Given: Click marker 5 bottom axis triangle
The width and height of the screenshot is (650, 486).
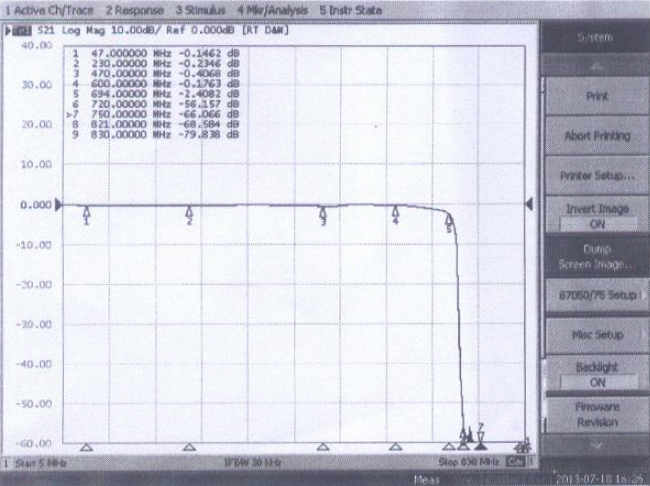Looking at the screenshot, I should [x=449, y=447].
